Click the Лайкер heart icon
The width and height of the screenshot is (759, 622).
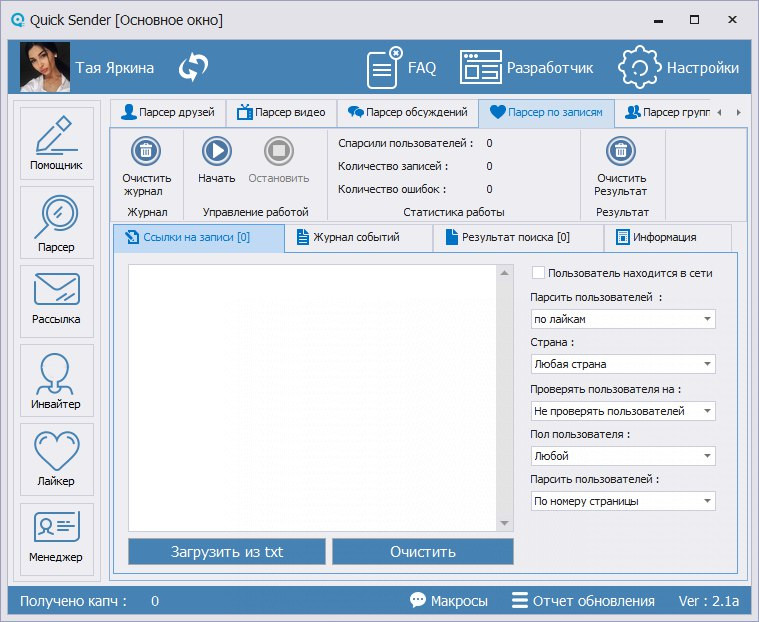coord(57,458)
